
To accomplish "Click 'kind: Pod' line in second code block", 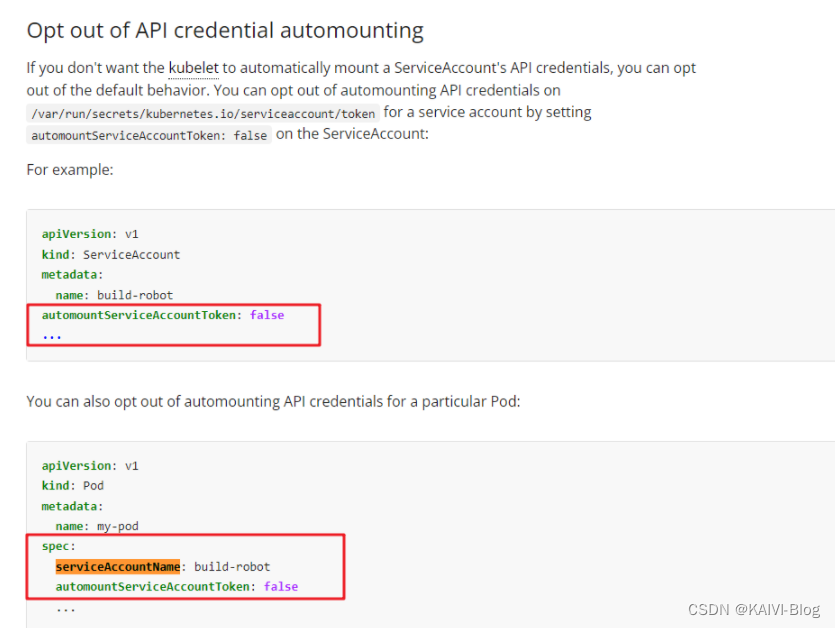I will (x=72, y=486).
